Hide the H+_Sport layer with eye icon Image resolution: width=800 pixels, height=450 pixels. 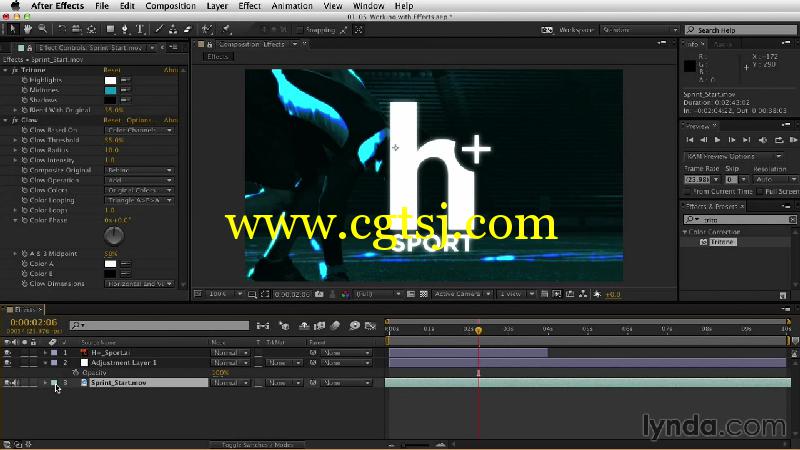coord(7,353)
